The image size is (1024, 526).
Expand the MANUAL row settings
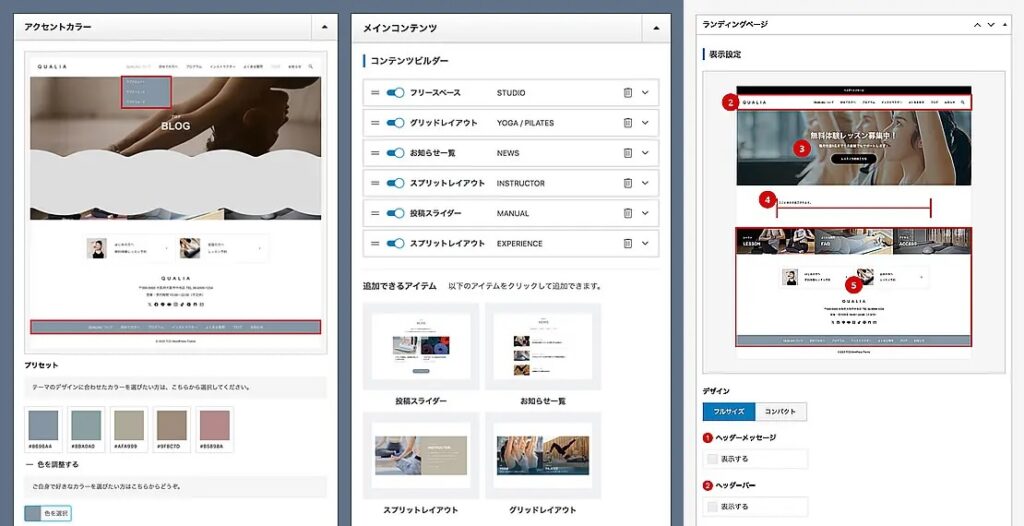click(645, 213)
